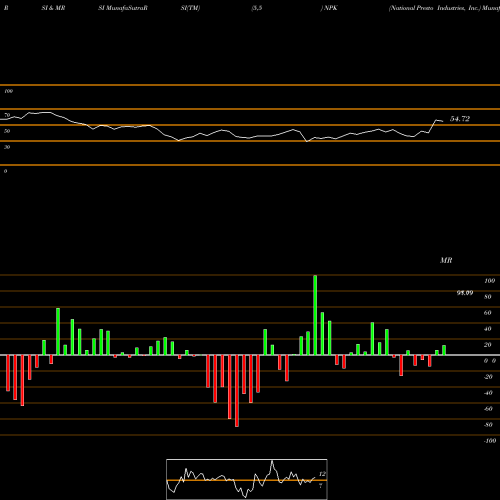Select the current RSI value 54.72
Screen dimensions: 500x500
click(x=460, y=119)
